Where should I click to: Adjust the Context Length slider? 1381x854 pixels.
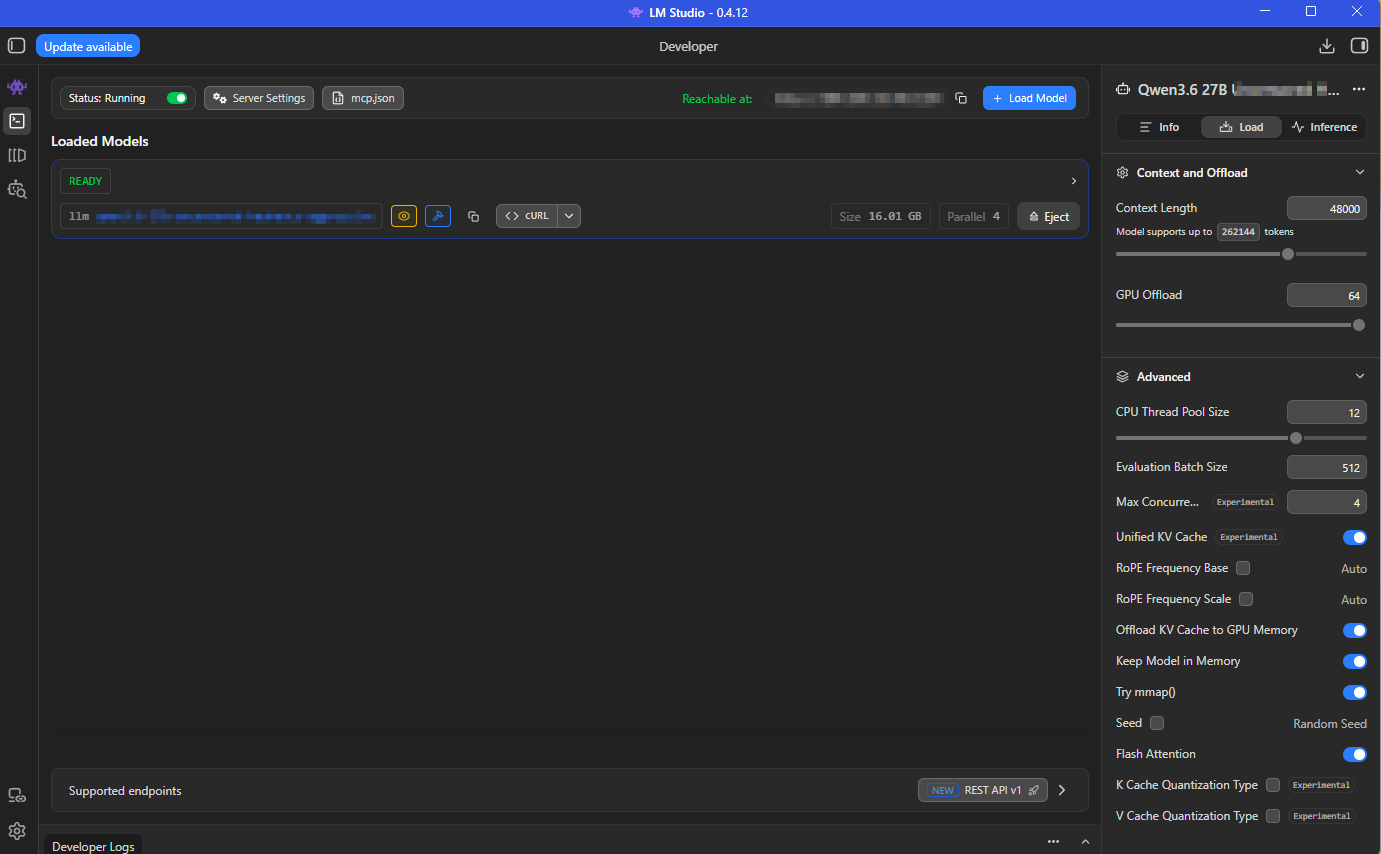click(1241, 254)
